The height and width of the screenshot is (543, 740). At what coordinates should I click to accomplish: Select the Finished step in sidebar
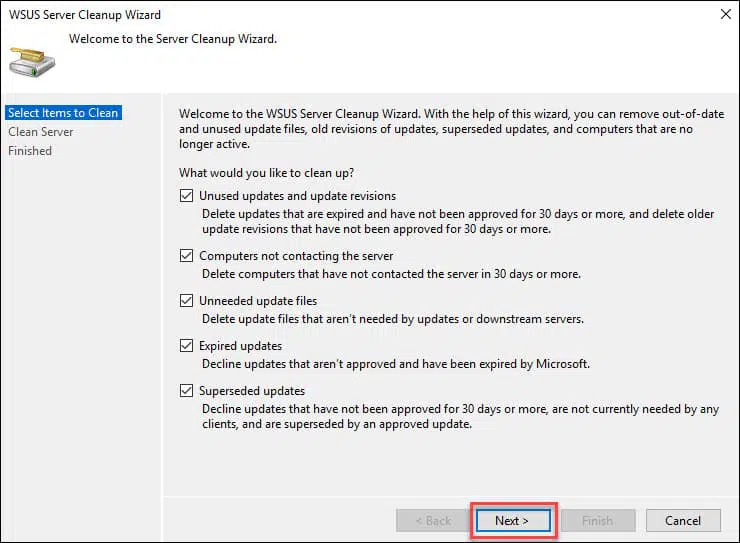click(30, 151)
